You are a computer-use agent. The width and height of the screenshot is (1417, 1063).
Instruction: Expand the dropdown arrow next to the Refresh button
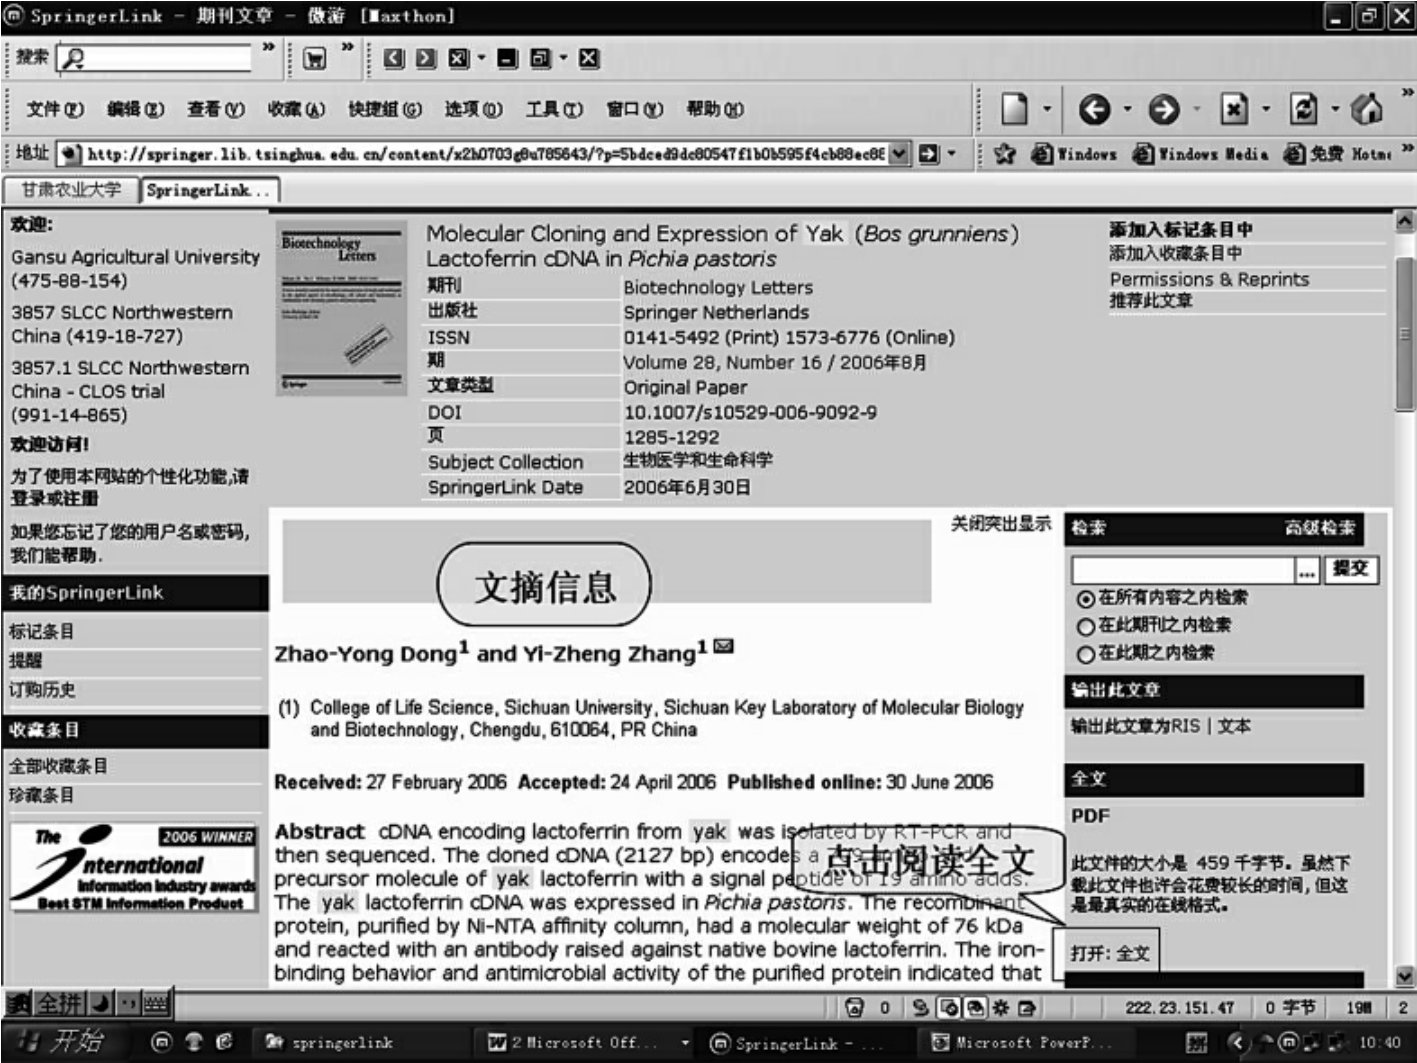point(1334,109)
